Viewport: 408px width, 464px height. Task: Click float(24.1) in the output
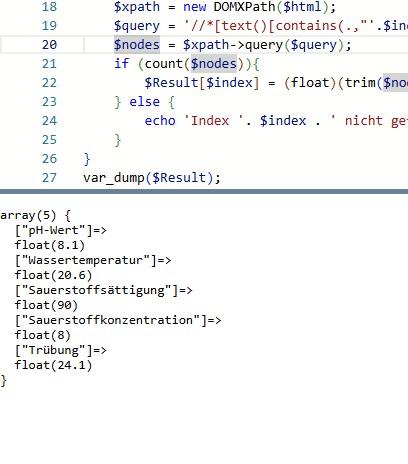pyautogui.click(x=53, y=365)
